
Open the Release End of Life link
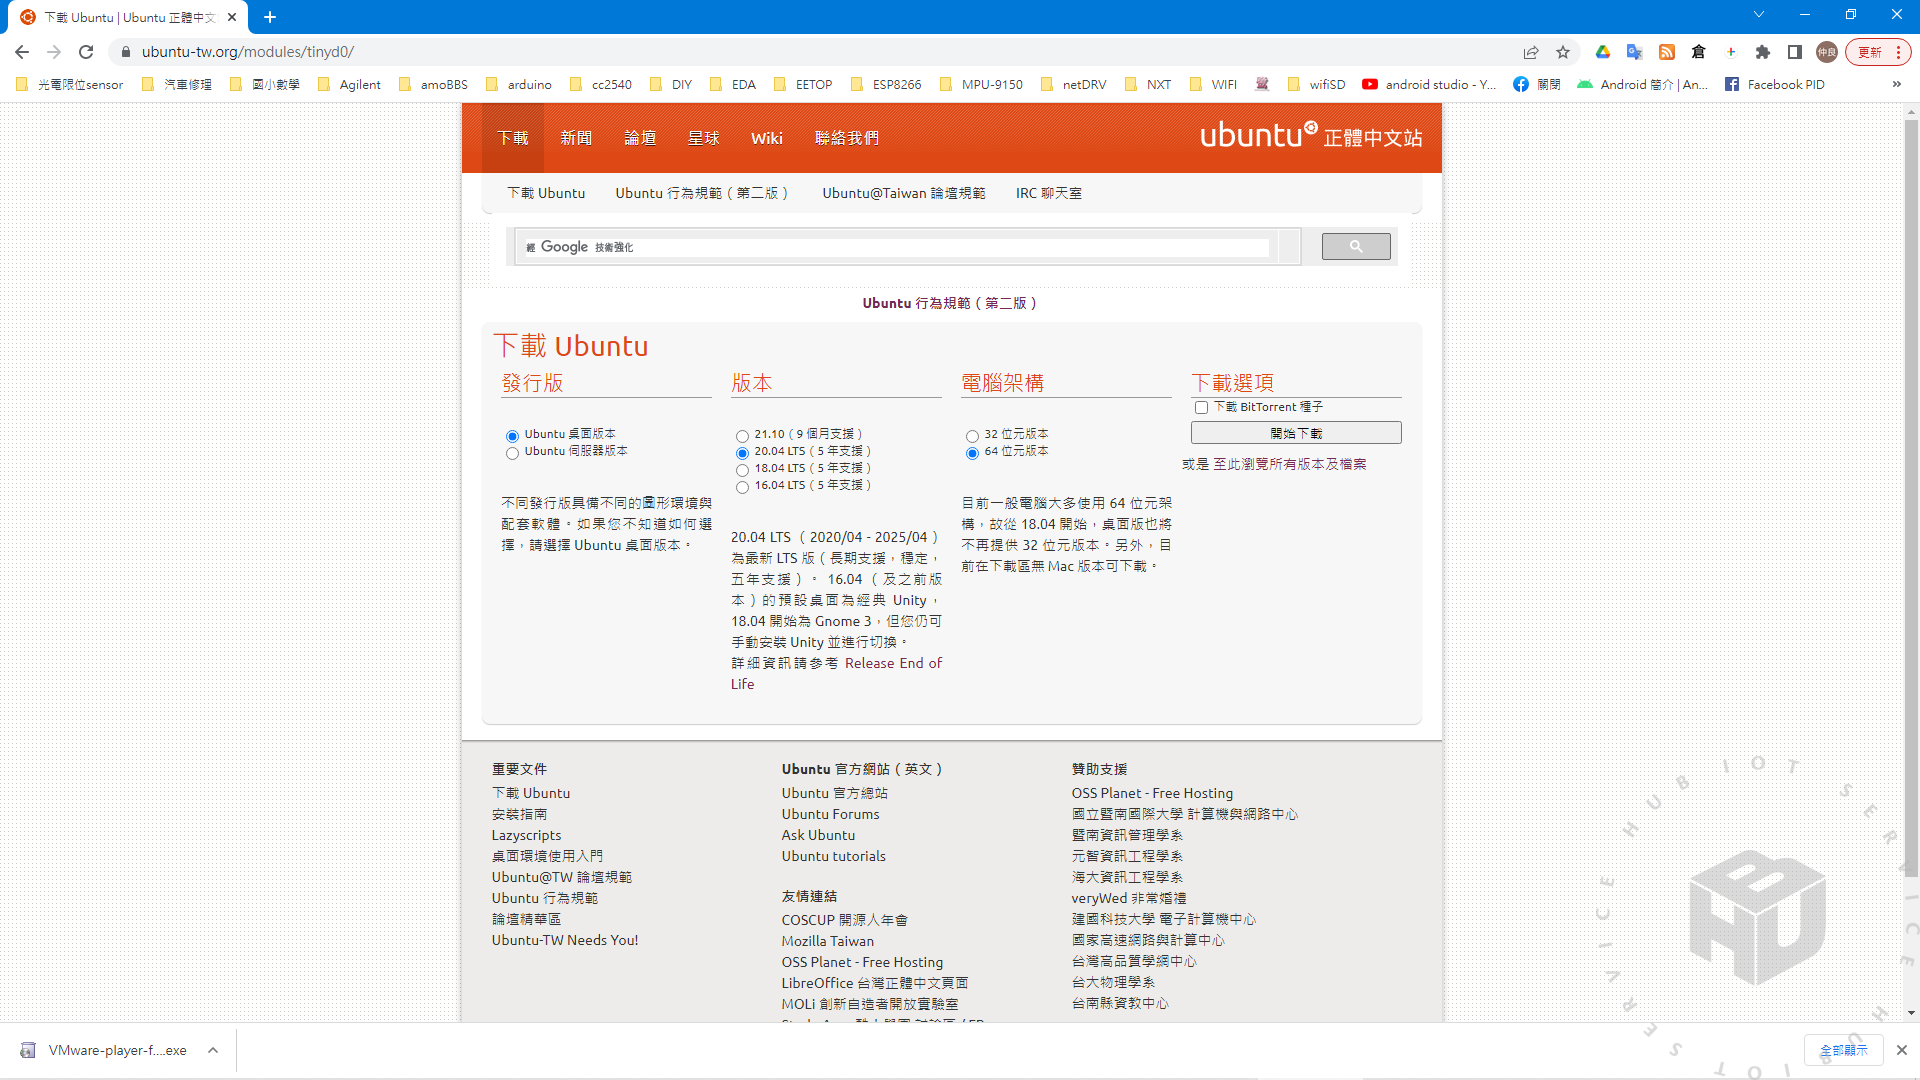(x=836, y=673)
